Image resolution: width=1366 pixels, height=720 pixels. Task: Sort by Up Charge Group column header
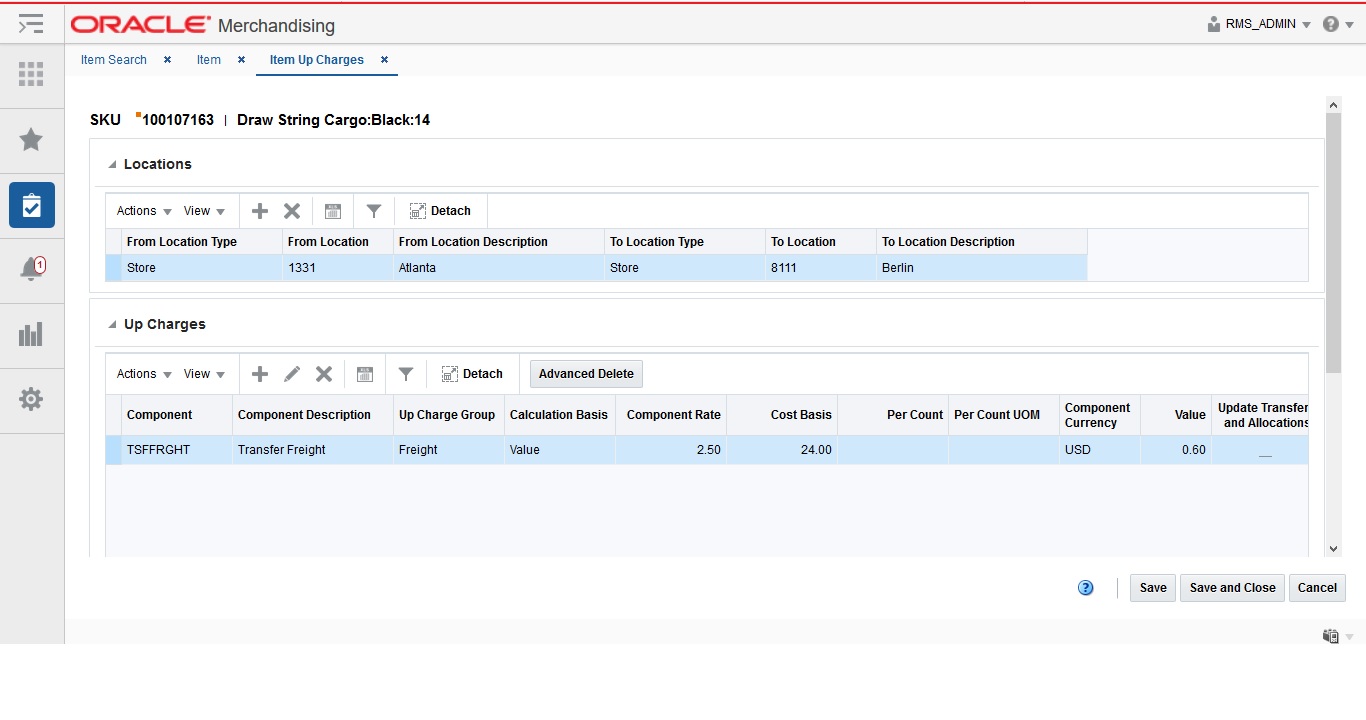447,415
